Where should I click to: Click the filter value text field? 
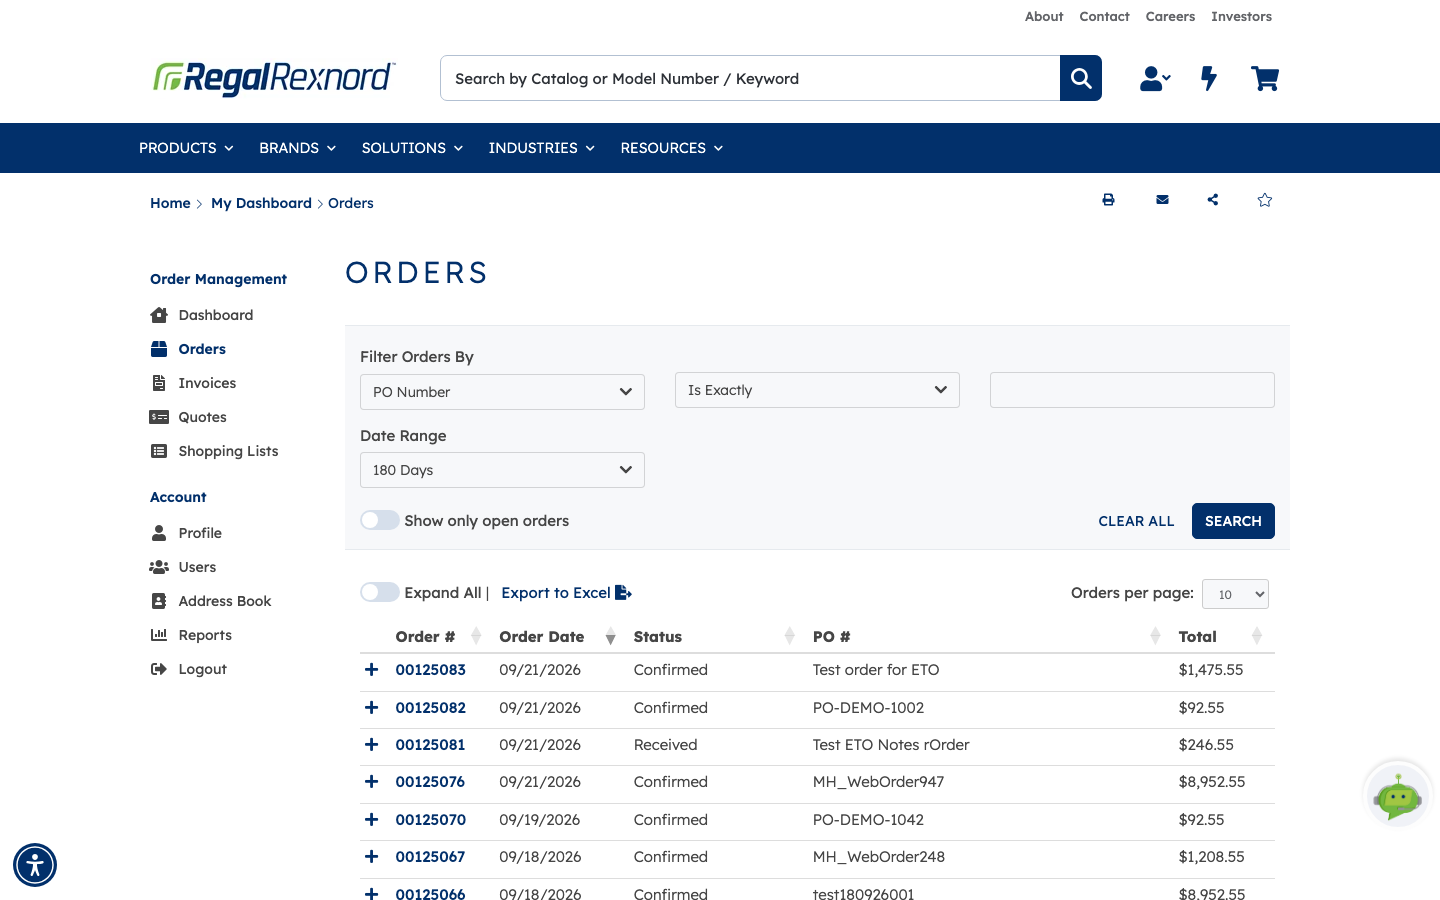coord(1132,390)
